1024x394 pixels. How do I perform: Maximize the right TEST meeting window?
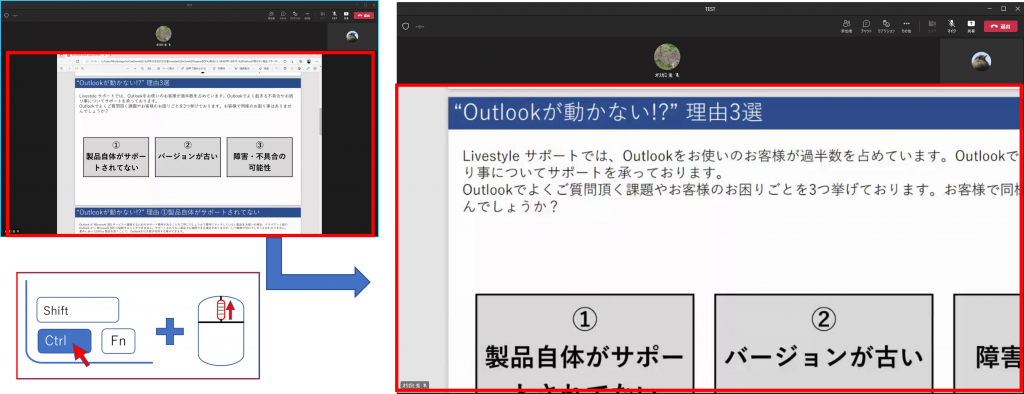1003,8
